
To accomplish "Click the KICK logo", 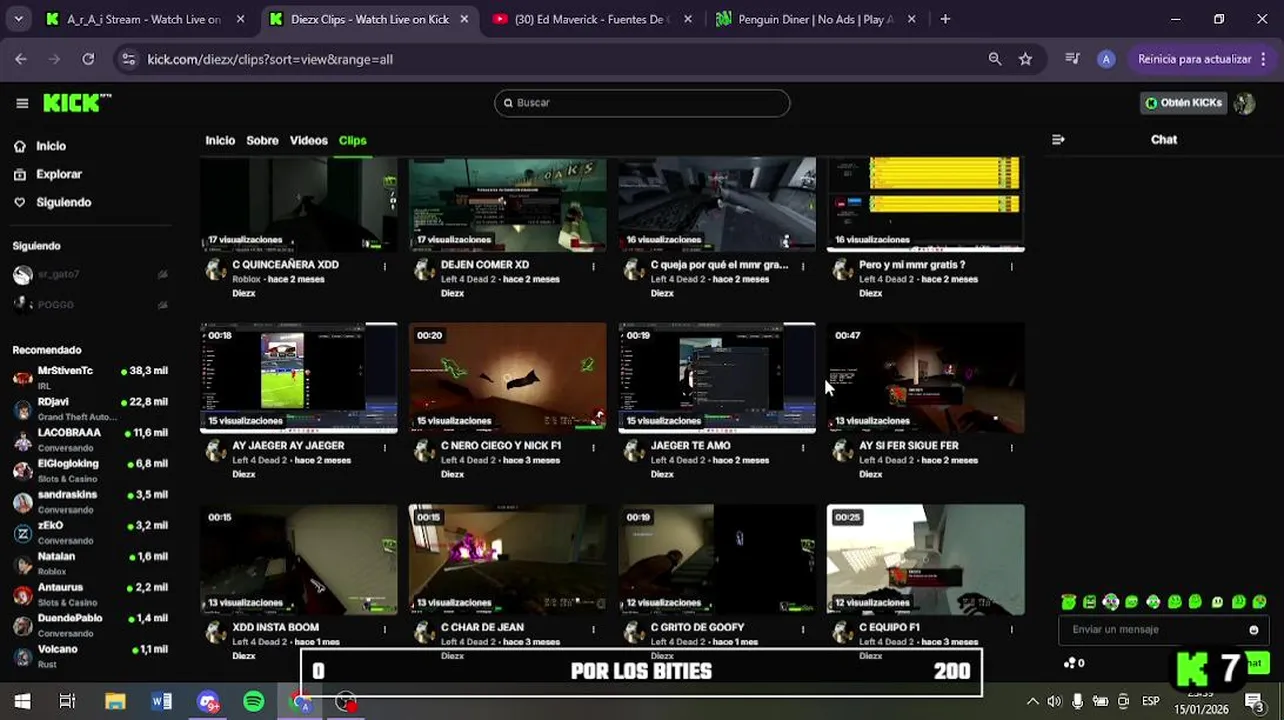I will 77,103.
